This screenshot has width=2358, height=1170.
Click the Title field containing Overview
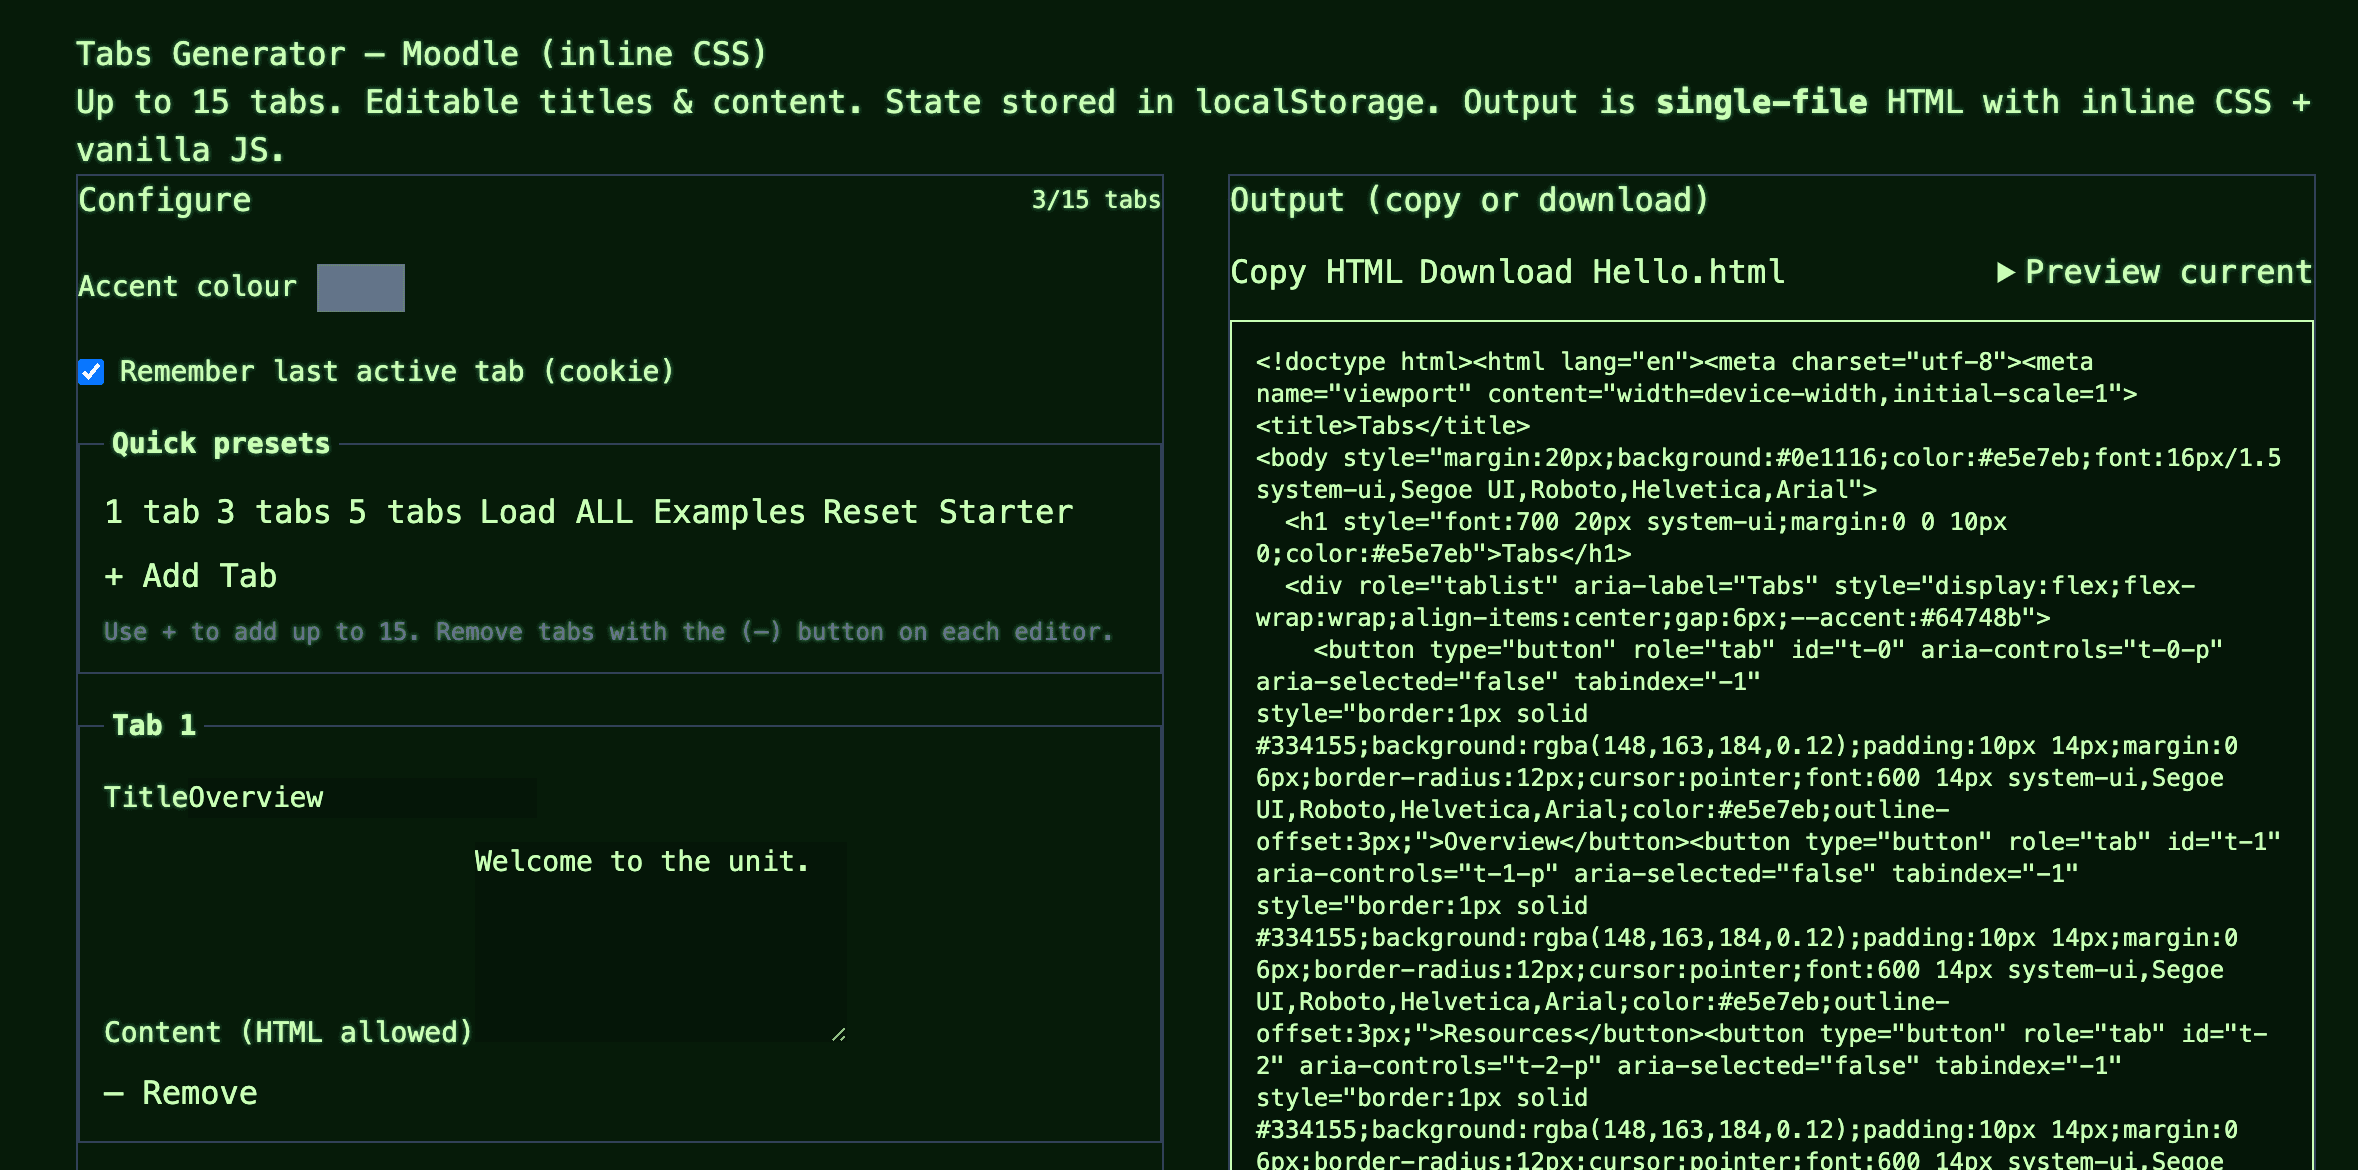361,798
